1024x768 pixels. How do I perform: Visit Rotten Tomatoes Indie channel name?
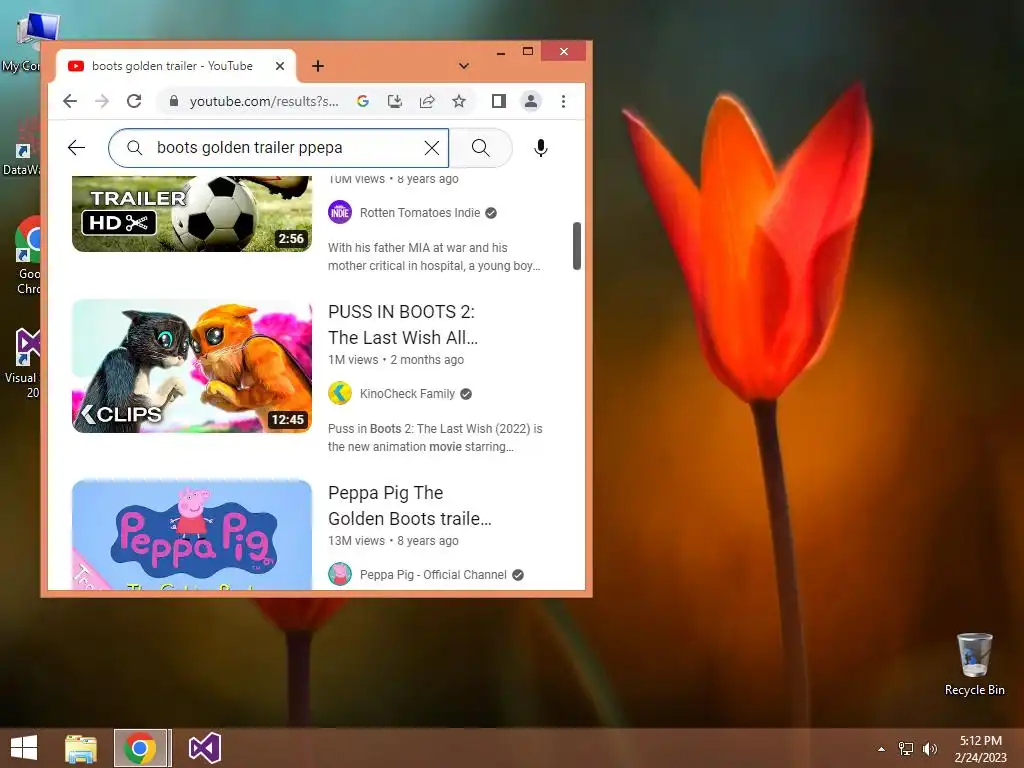click(x=420, y=213)
